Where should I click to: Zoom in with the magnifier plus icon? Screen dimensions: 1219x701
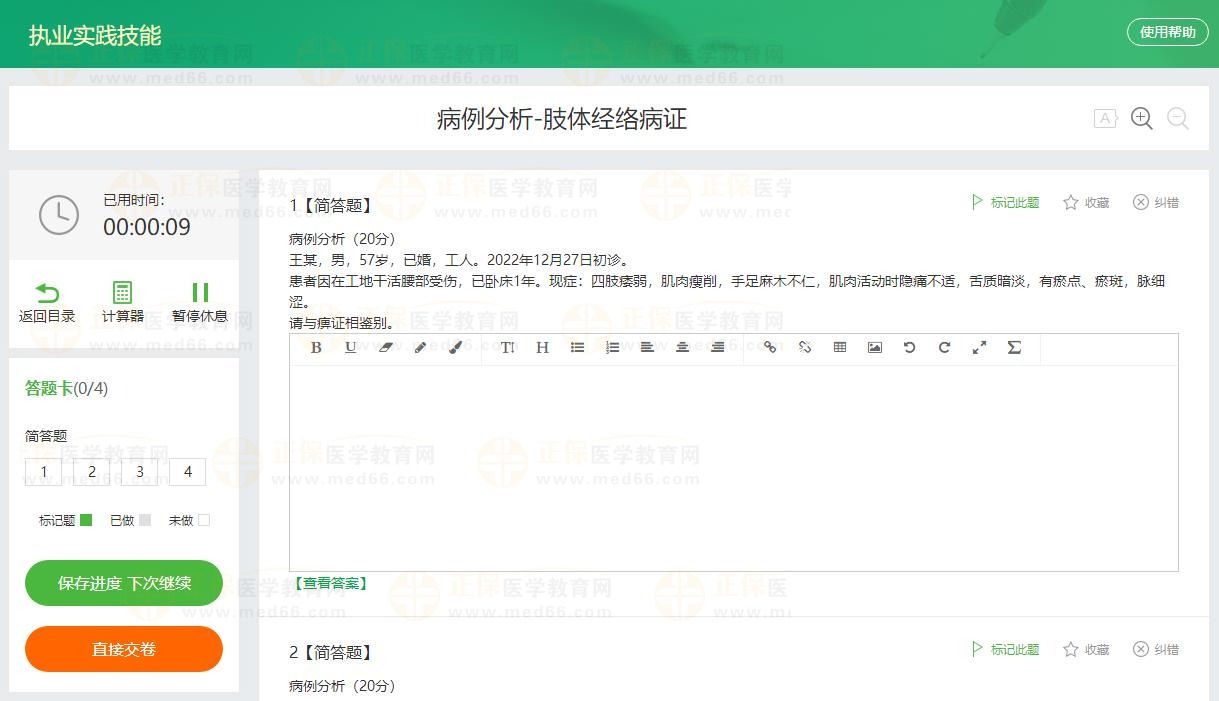(1141, 119)
